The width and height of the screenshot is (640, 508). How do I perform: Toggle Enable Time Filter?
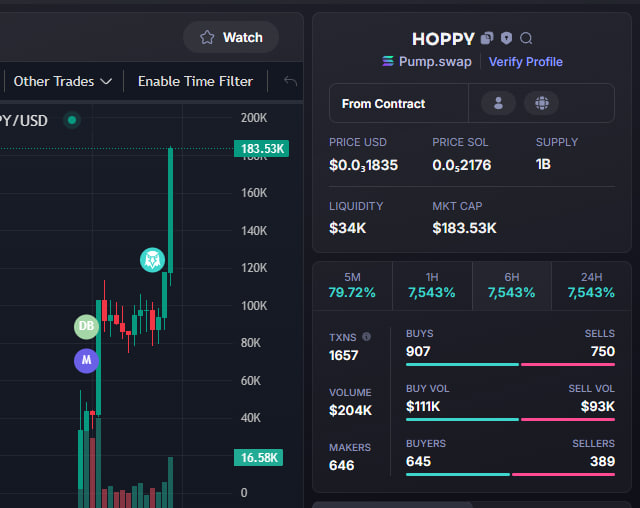[x=195, y=81]
